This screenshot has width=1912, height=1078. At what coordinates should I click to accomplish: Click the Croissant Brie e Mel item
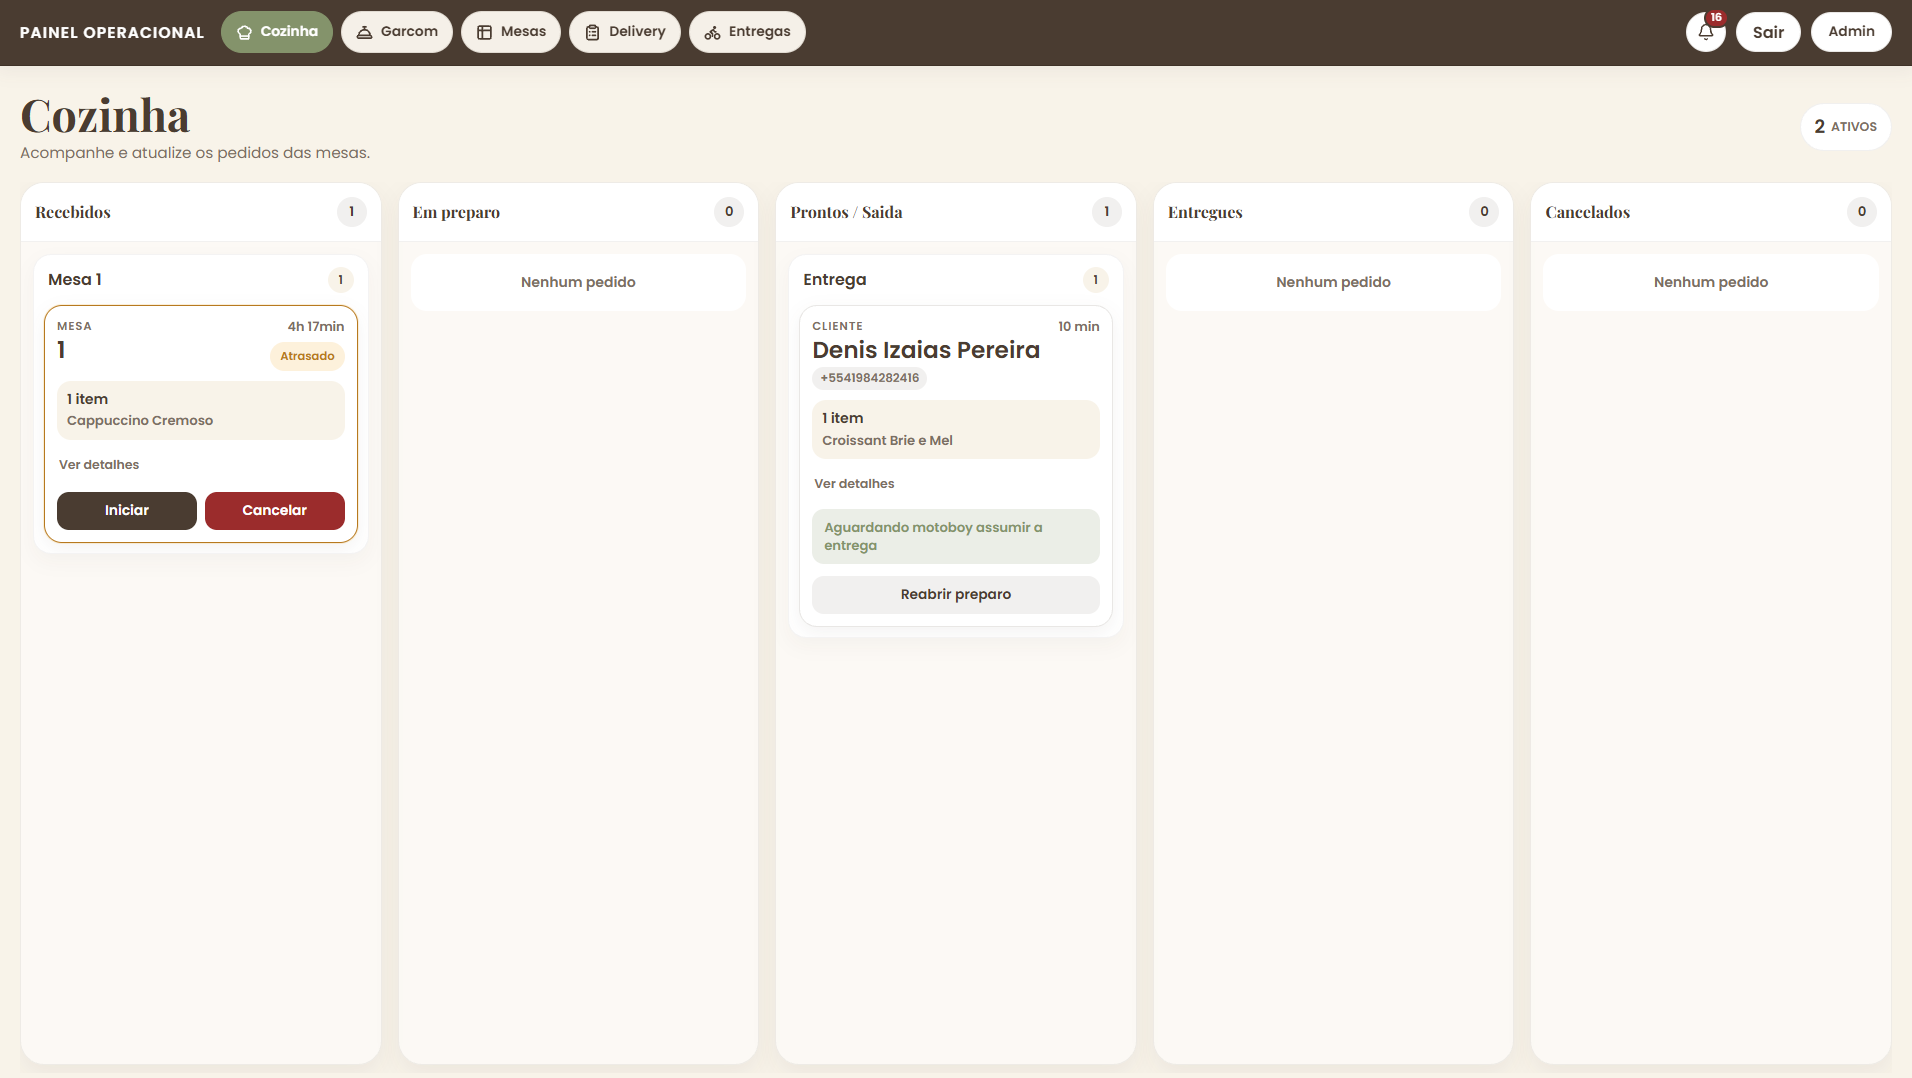(887, 441)
